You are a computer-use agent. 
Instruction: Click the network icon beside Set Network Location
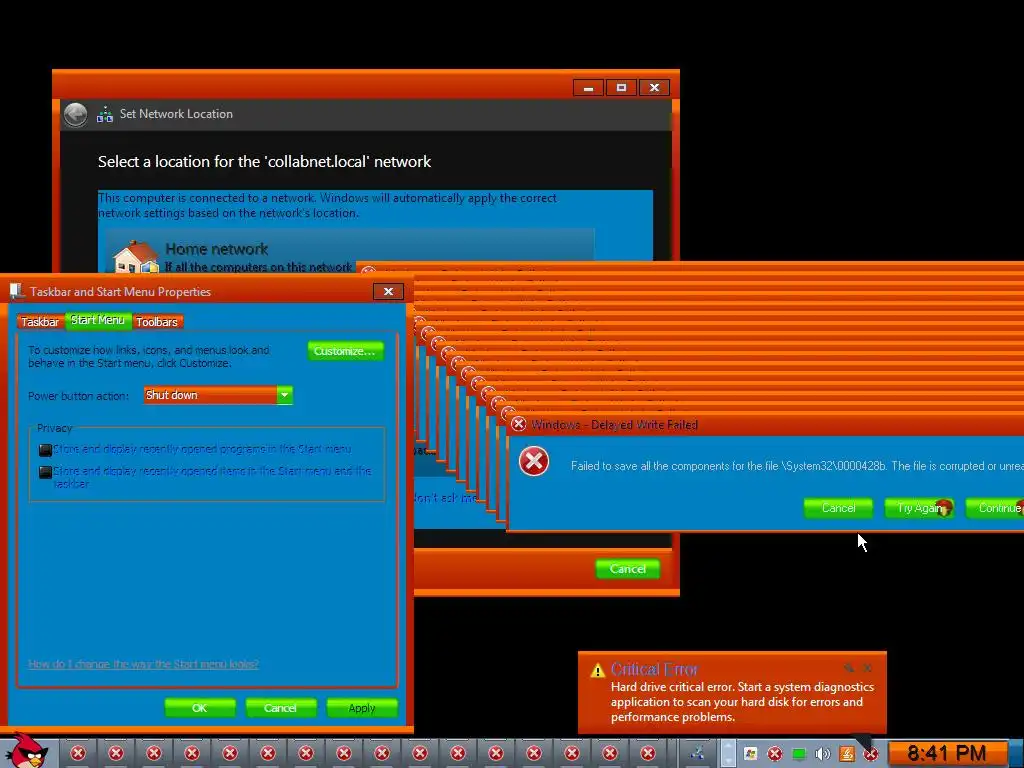pos(104,115)
